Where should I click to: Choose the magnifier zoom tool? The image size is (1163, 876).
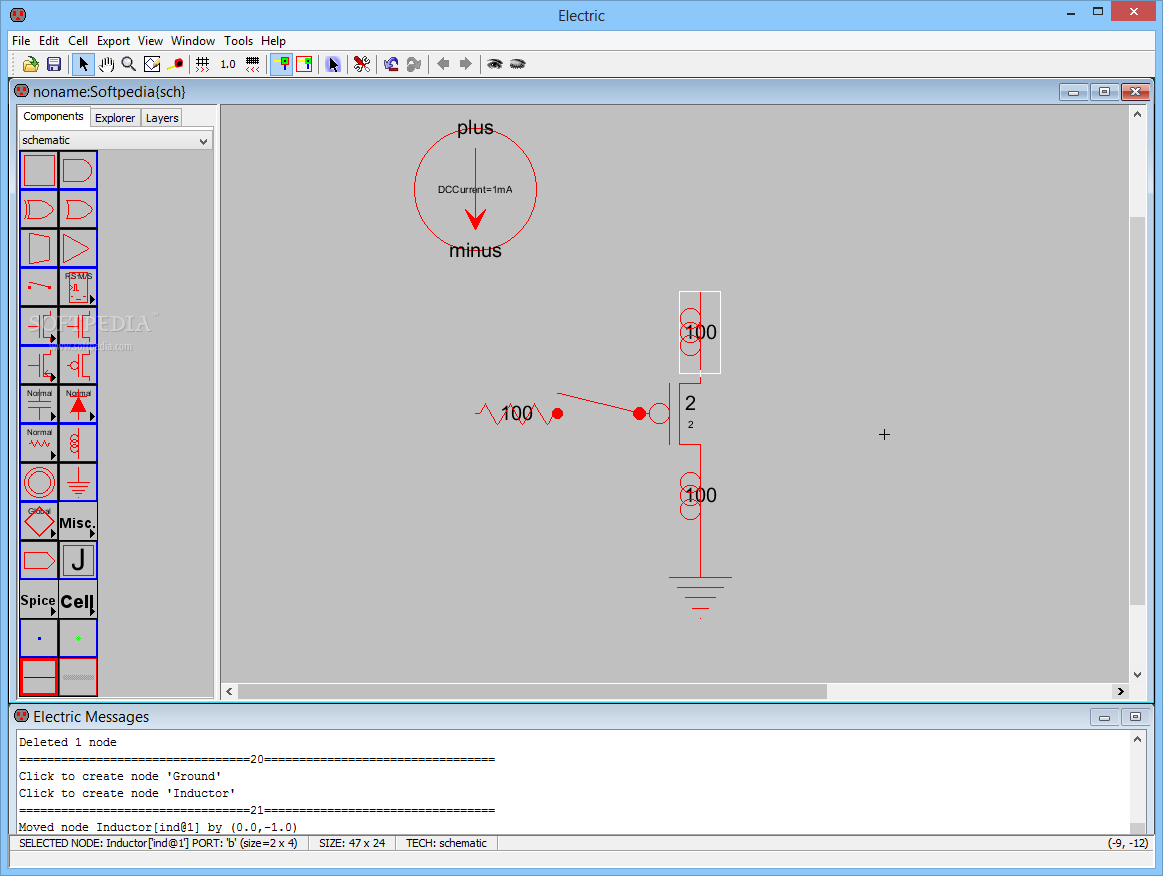click(x=128, y=65)
